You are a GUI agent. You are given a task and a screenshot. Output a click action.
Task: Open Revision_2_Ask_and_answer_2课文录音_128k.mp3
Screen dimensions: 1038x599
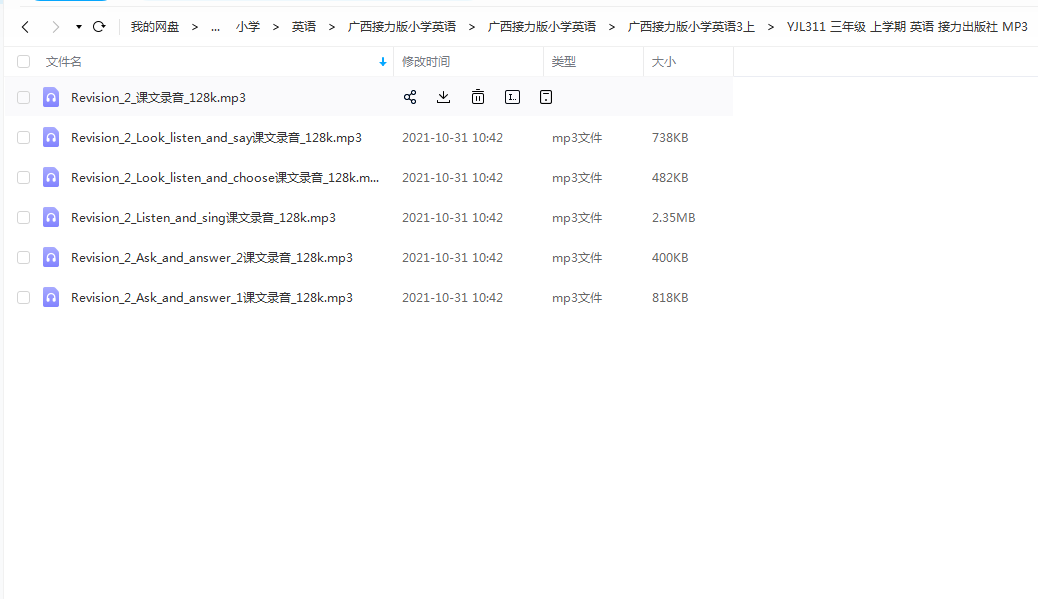(x=212, y=257)
